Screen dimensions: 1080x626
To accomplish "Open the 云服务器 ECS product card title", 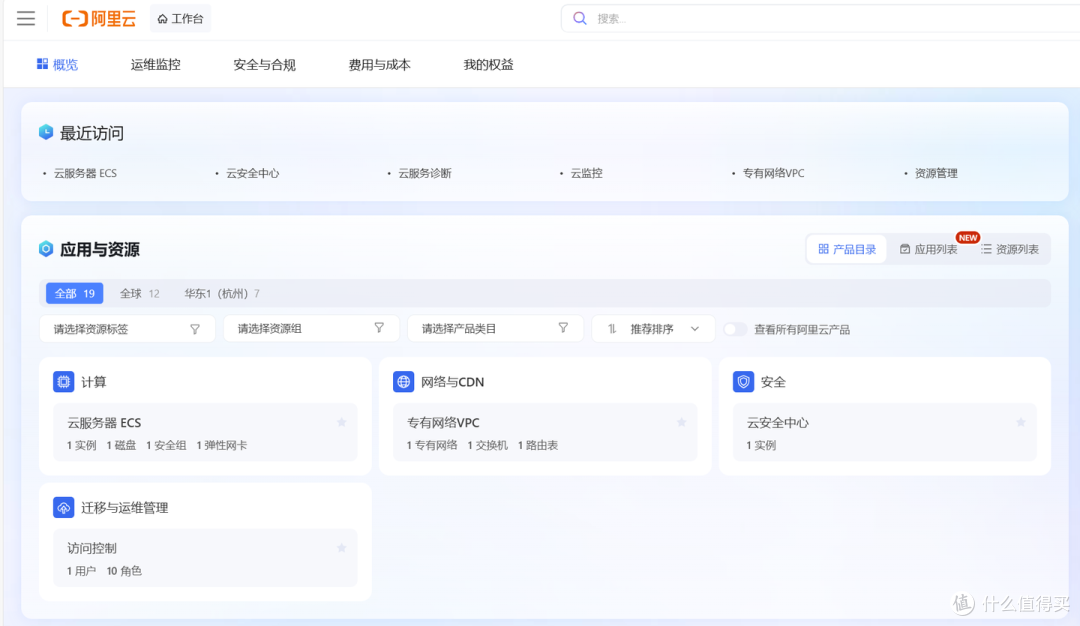I will click(104, 423).
